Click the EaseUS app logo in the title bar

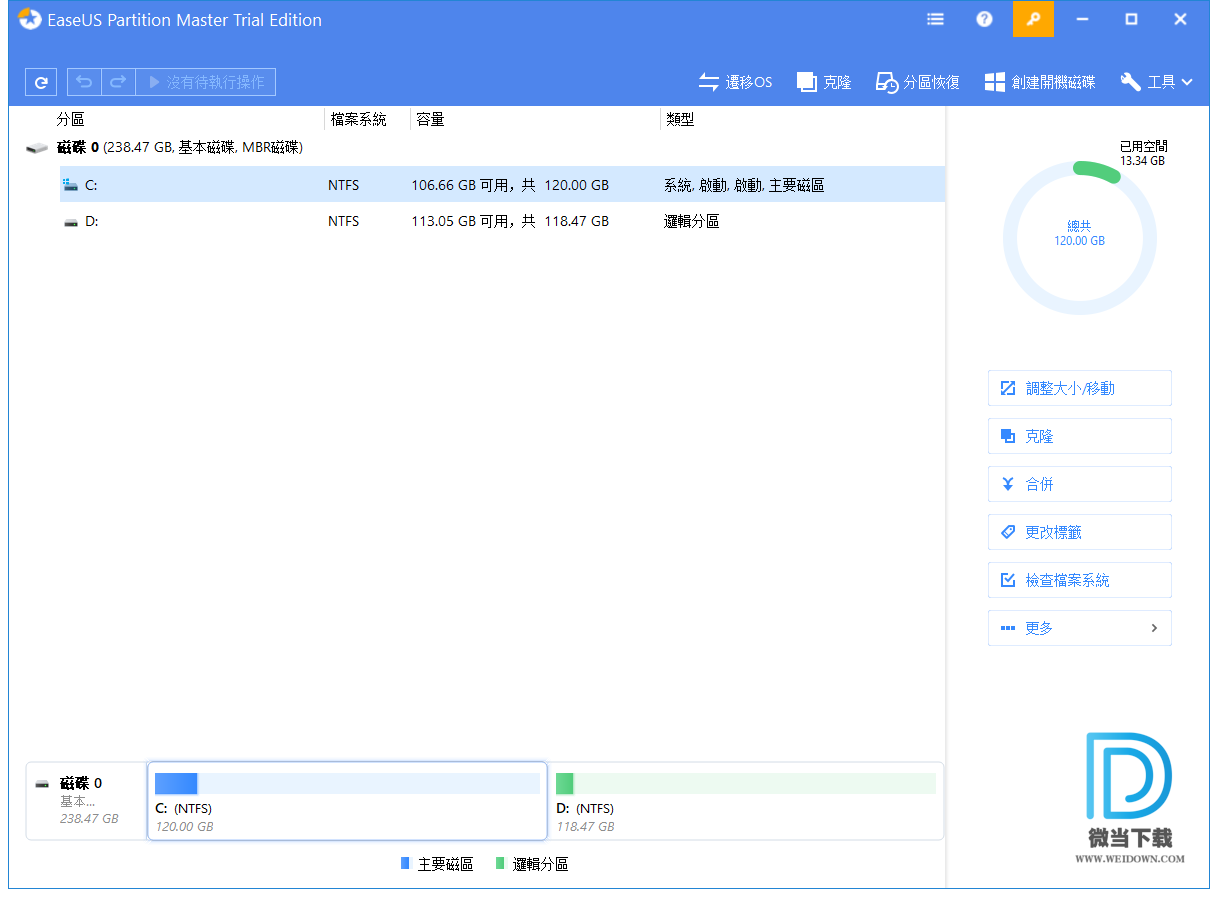click(29, 19)
